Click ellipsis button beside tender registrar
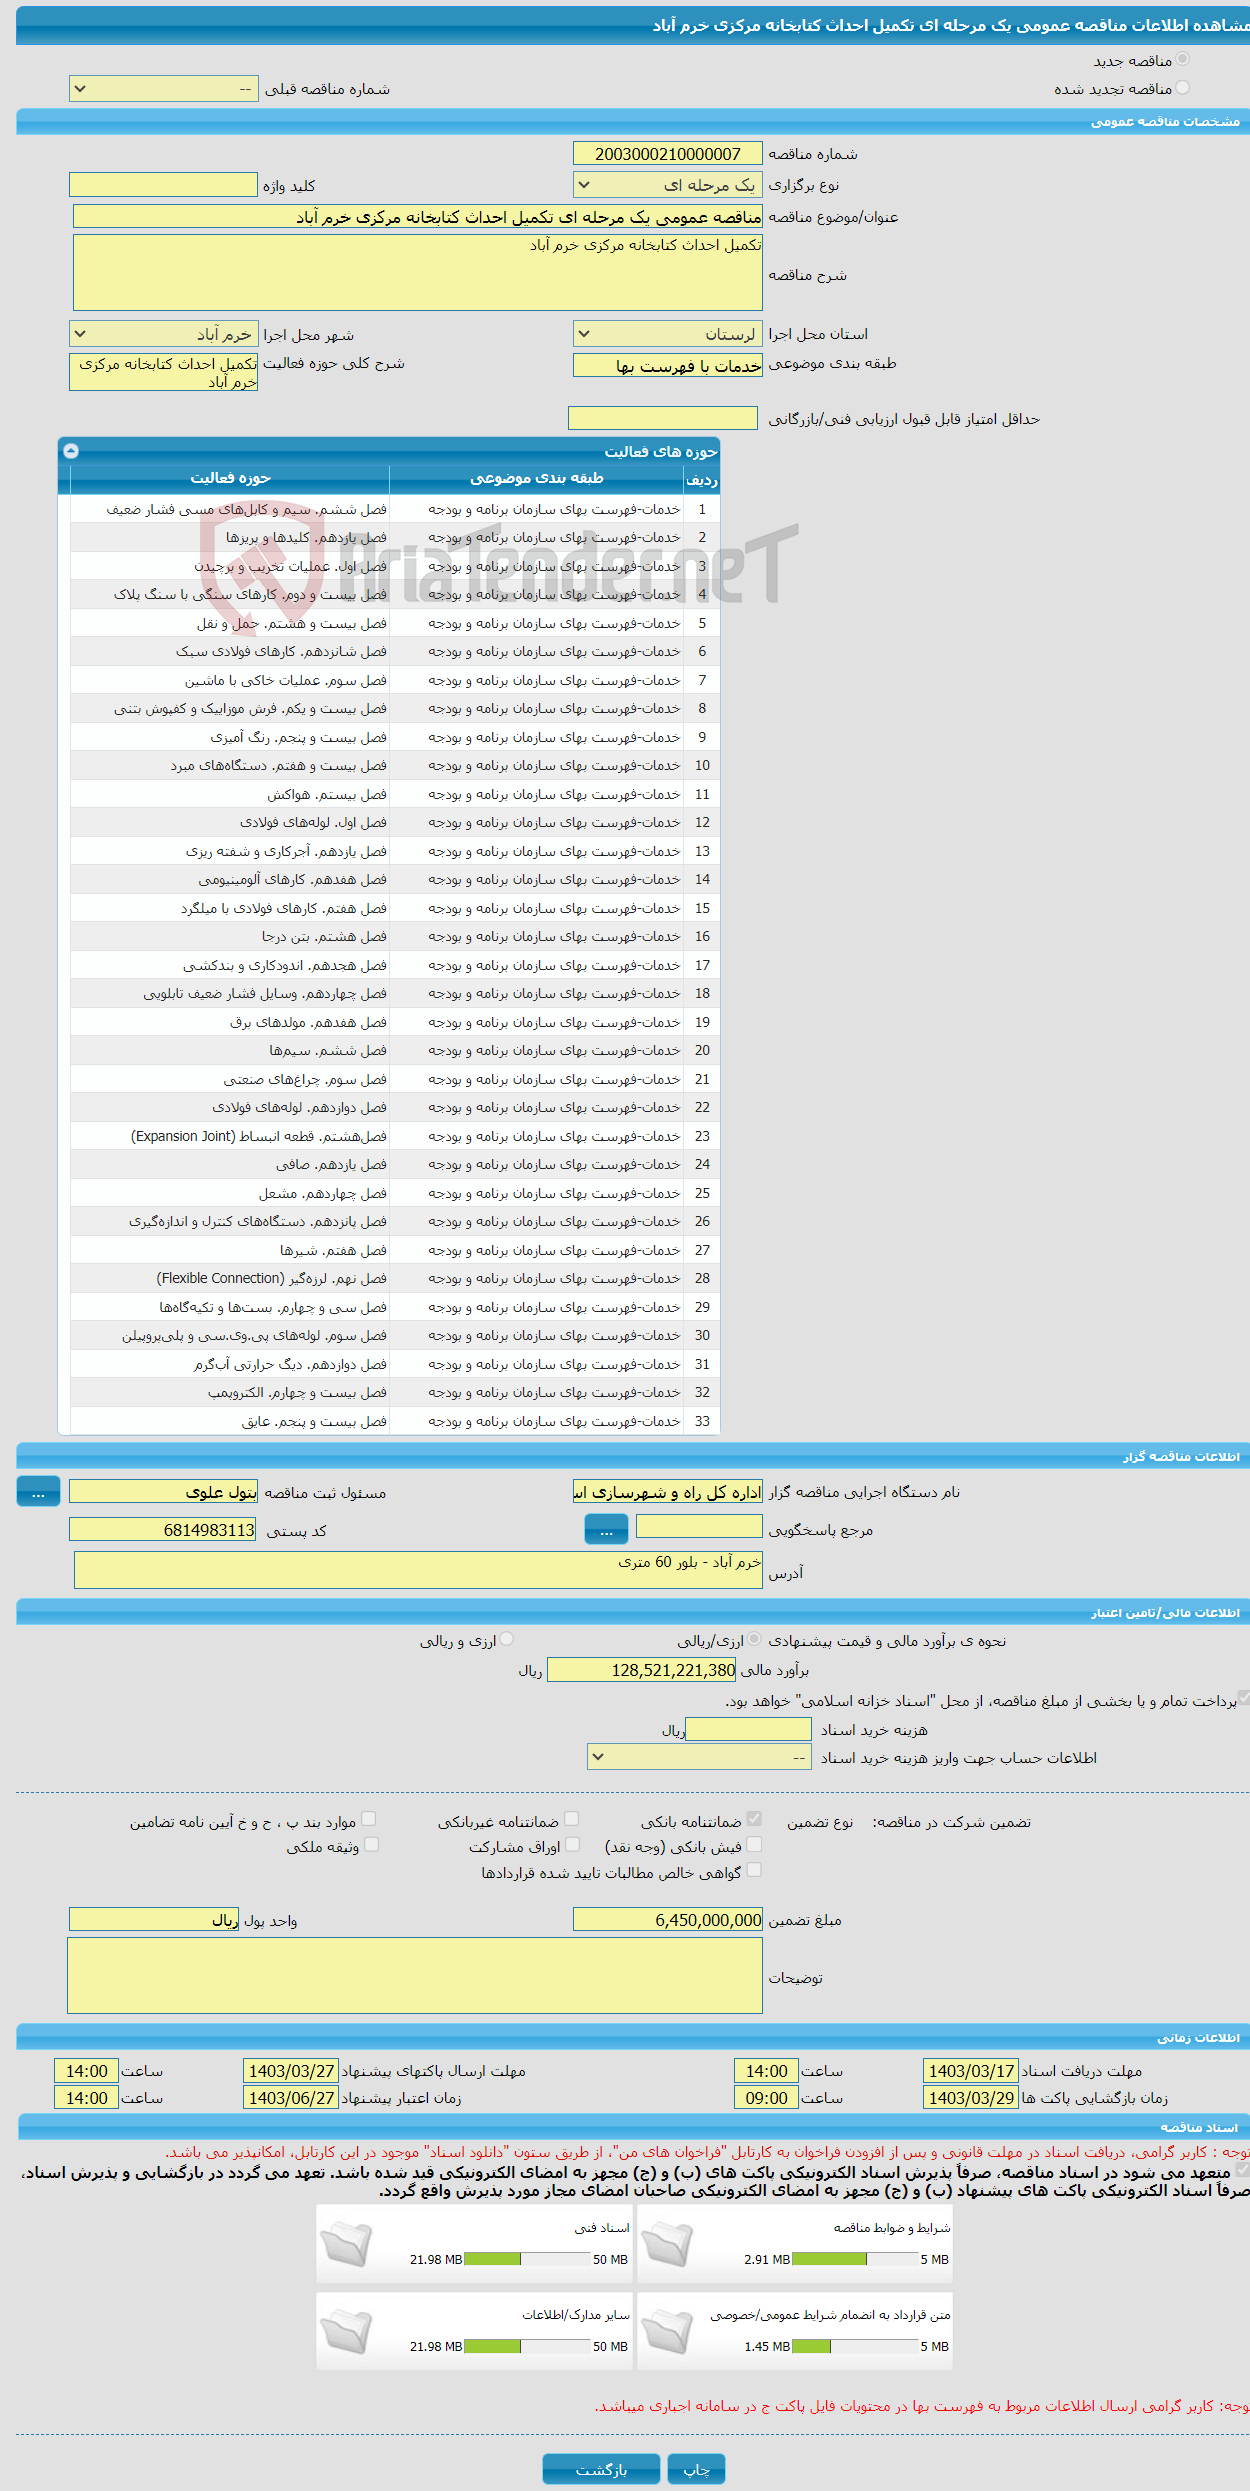The image size is (1250, 2491). (x=38, y=1491)
